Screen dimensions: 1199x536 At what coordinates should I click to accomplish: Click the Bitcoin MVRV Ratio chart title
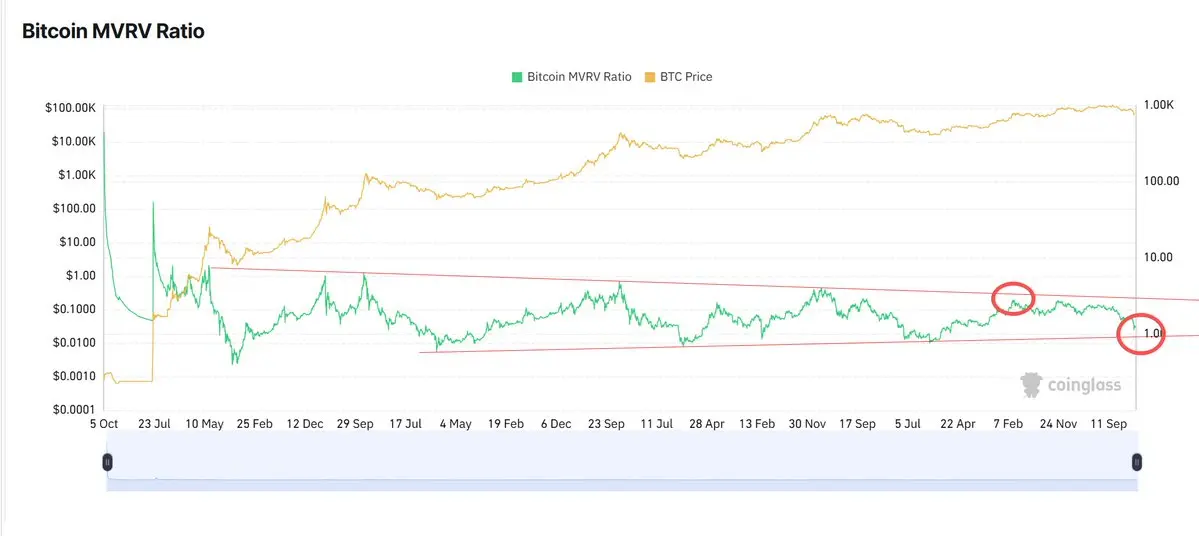[113, 32]
